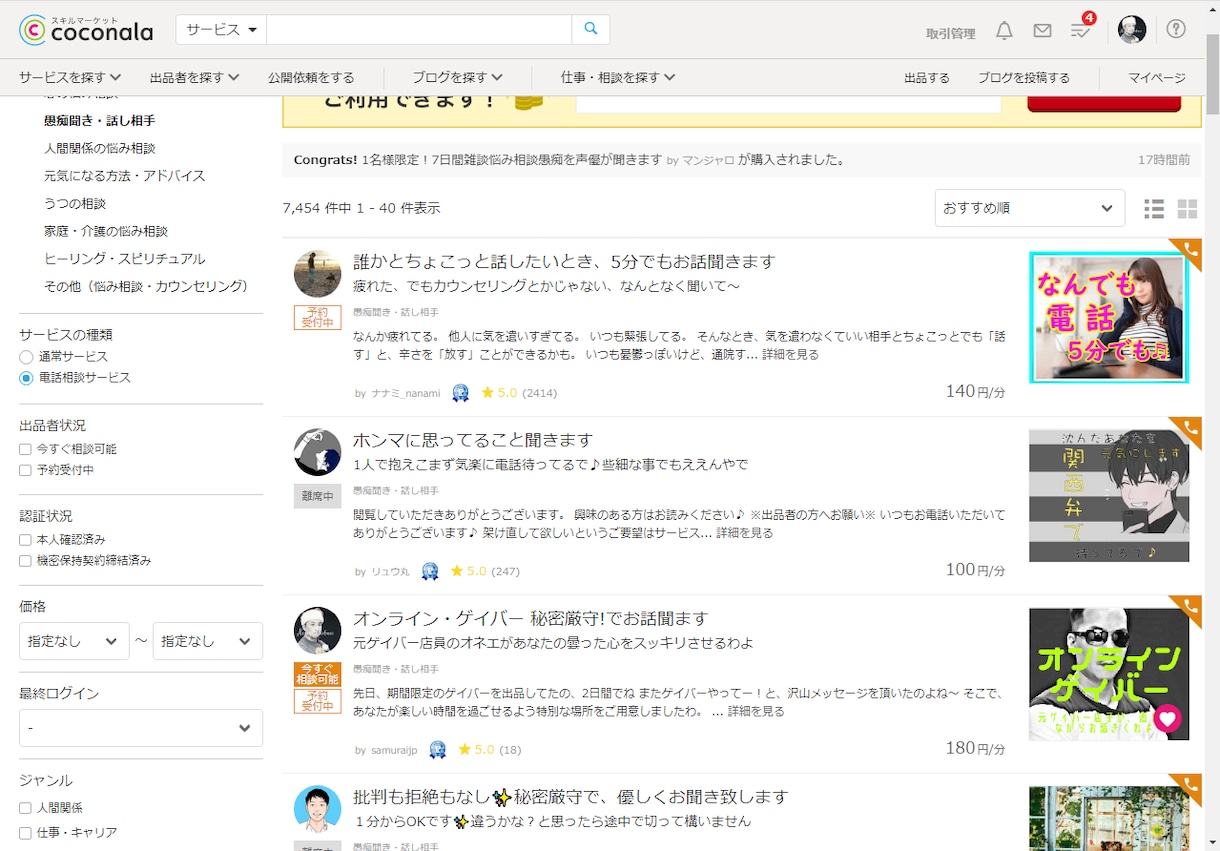Expand 仕事・相談を探す menu
1220x851 pixels.
tap(618, 77)
